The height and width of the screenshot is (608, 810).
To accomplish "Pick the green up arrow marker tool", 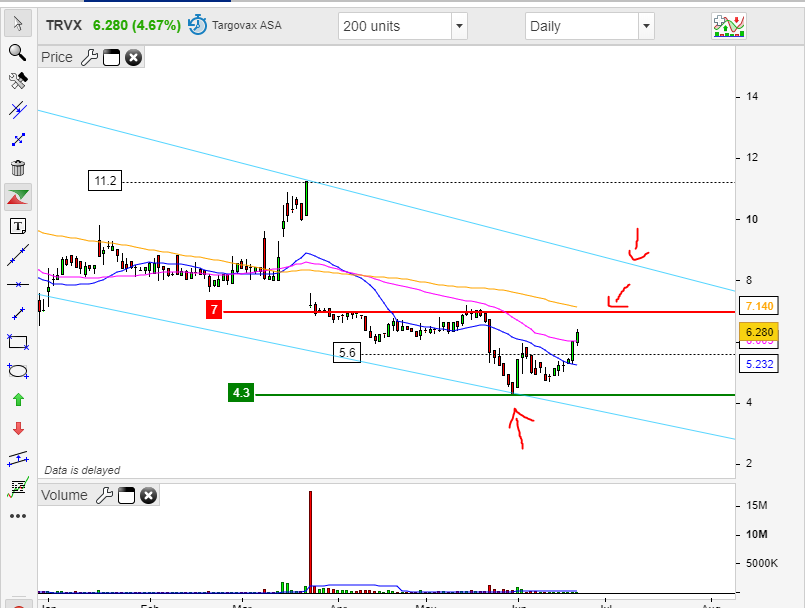I will click(x=17, y=400).
